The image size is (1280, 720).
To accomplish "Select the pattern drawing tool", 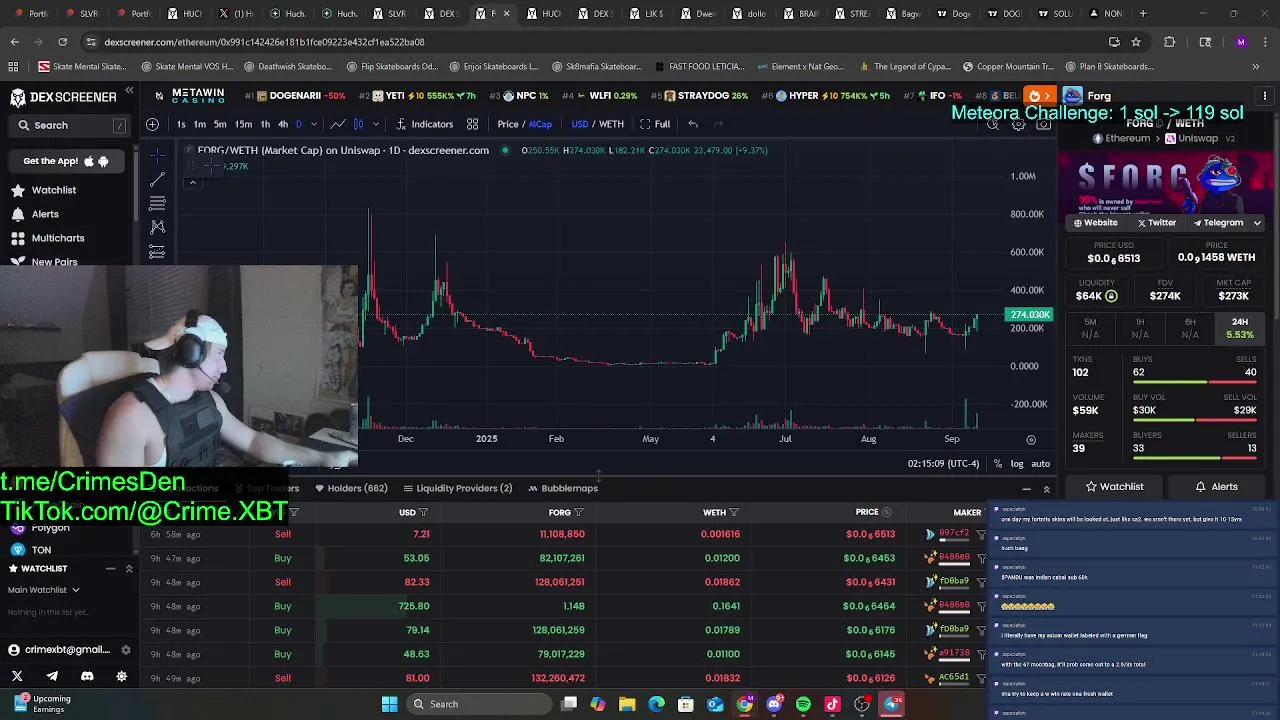I will (157, 227).
